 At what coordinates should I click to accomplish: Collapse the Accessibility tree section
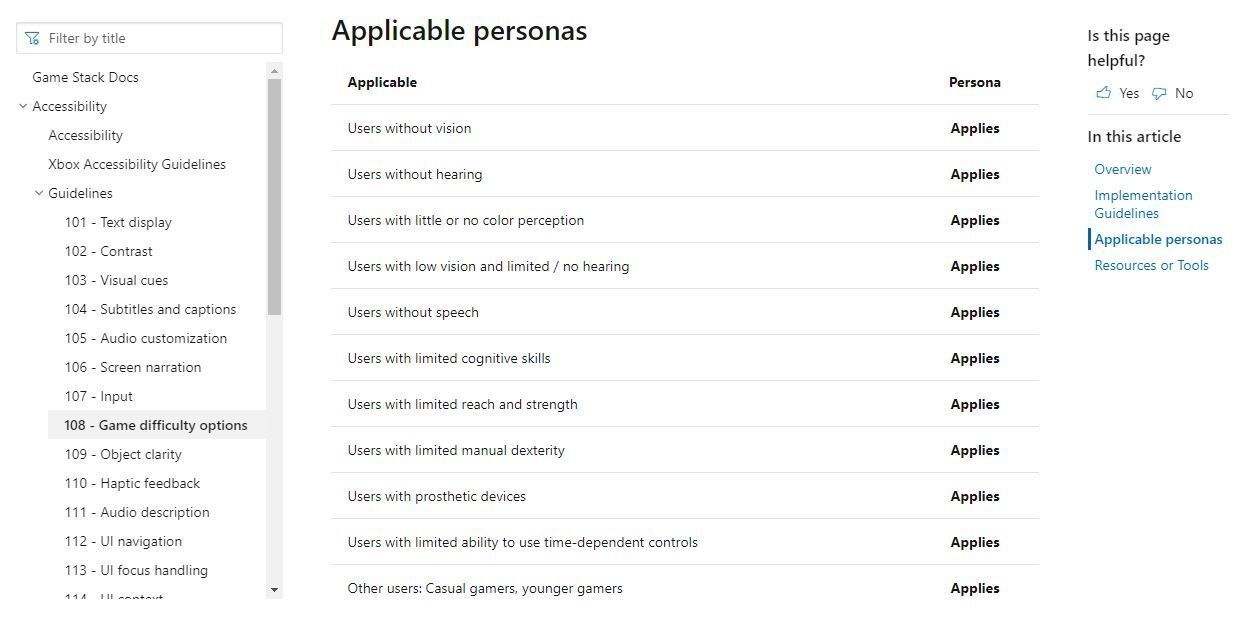[23, 106]
